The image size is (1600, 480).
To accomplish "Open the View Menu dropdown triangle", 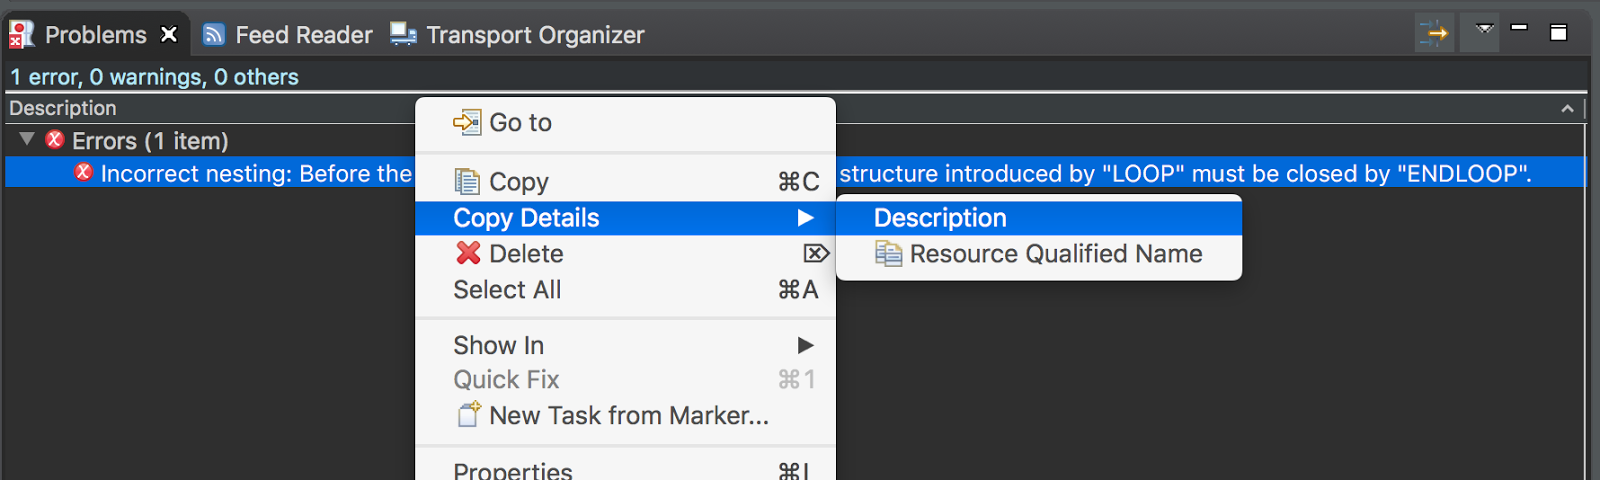I will tap(1484, 30).
